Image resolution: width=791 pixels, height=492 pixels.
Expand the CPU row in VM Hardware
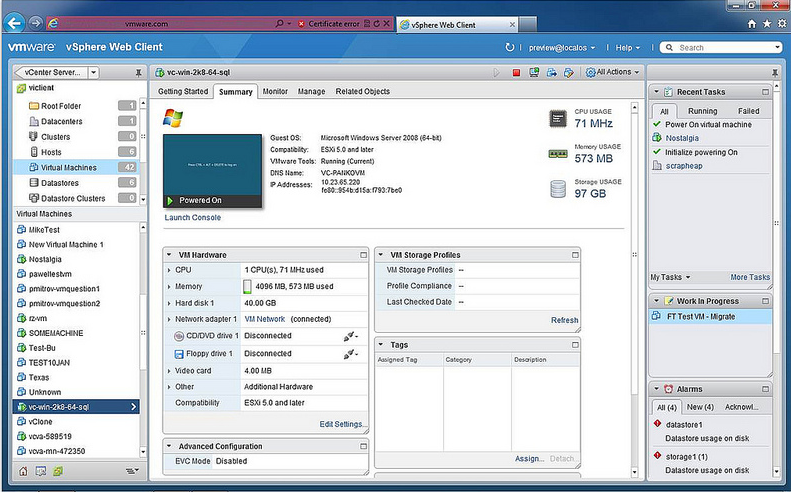[x=169, y=270]
